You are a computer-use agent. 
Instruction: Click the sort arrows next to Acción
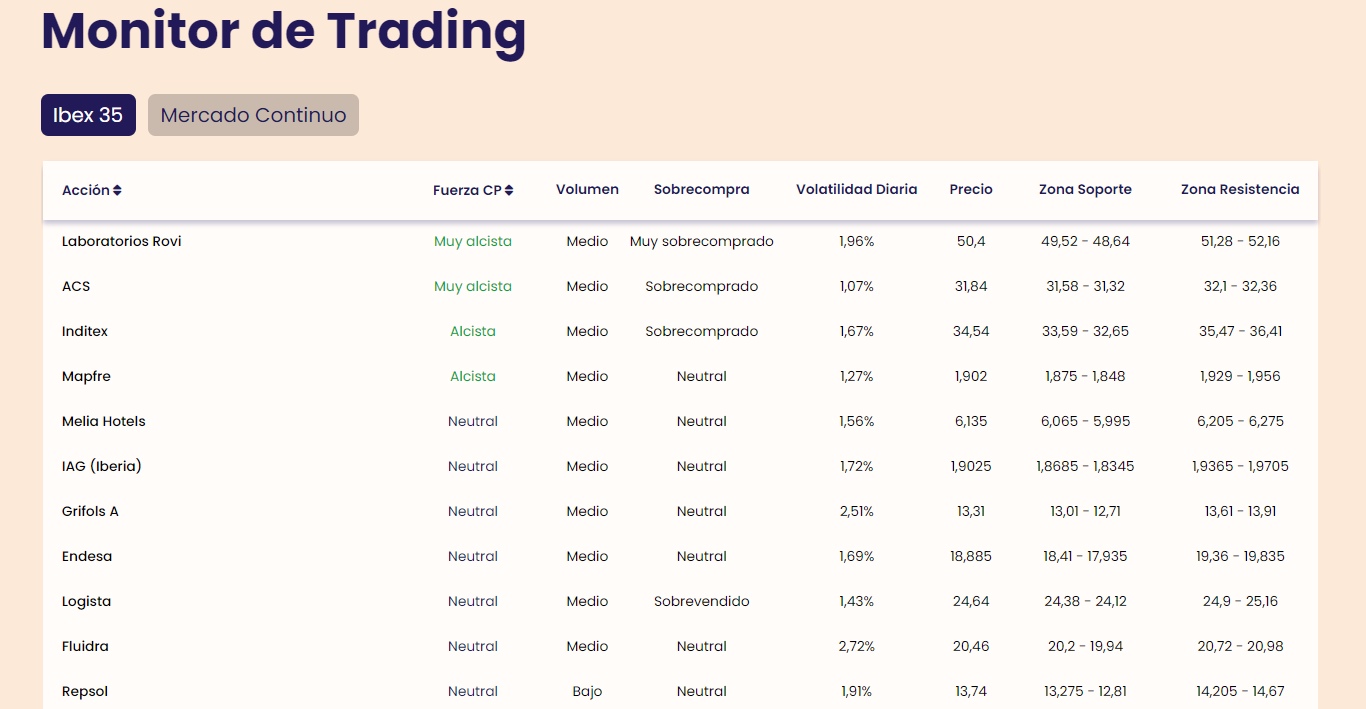click(x=117, y=190)
